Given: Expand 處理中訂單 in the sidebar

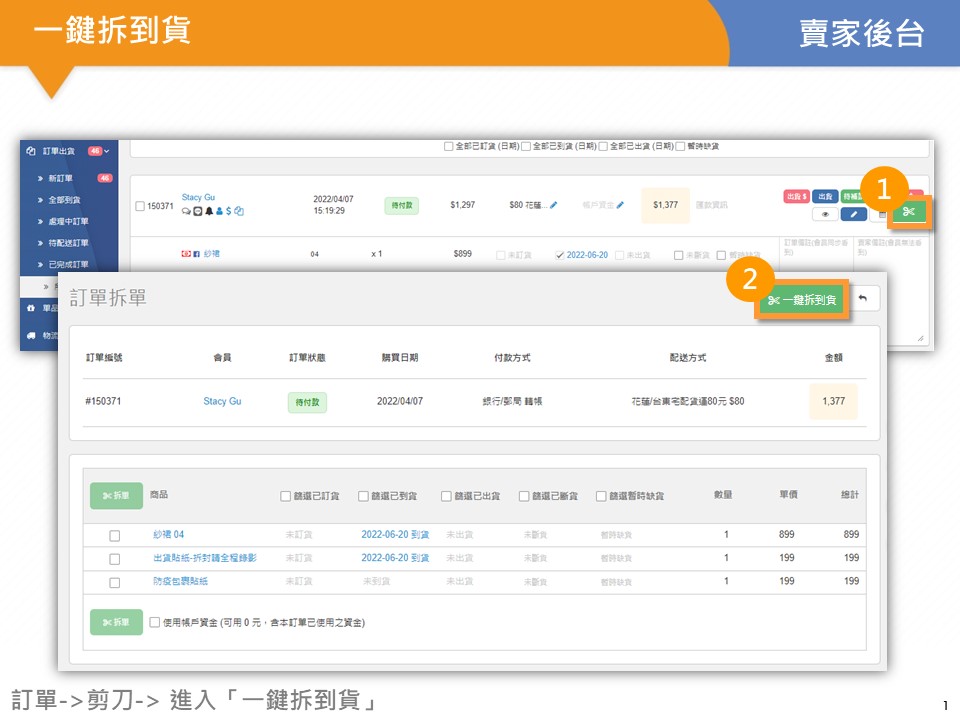Looking at the screenshot, I should [x=68, y=221].
